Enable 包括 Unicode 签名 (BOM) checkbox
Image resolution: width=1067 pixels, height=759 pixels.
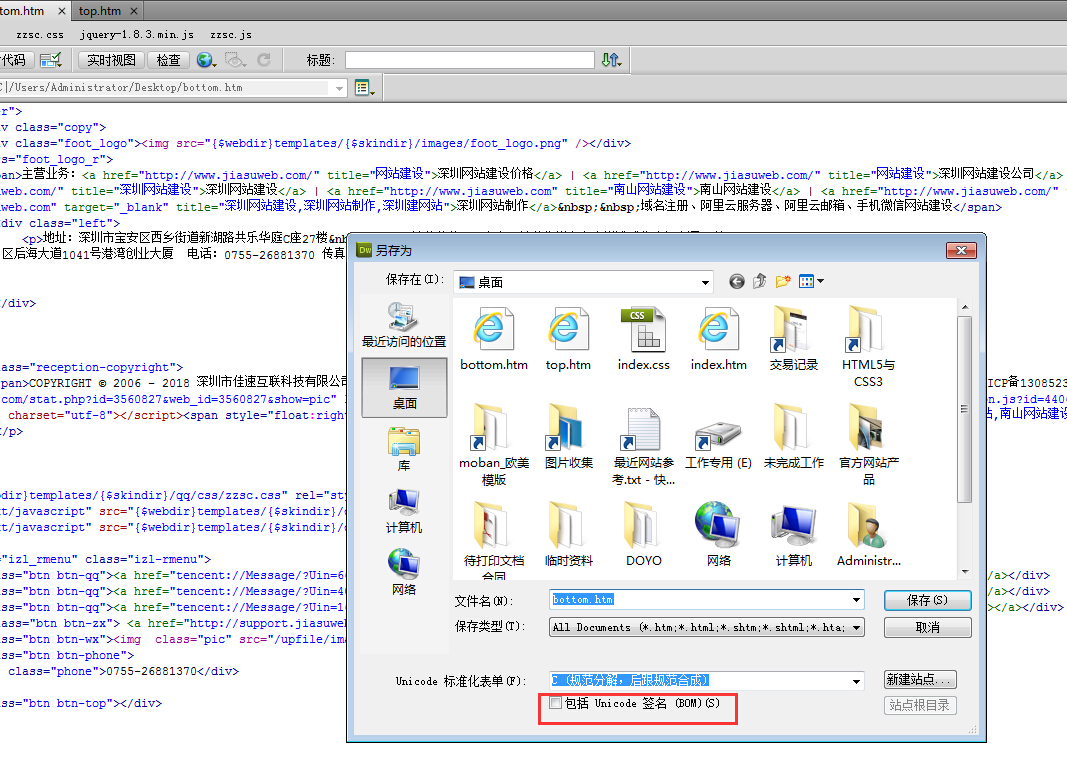coord(556,703)
